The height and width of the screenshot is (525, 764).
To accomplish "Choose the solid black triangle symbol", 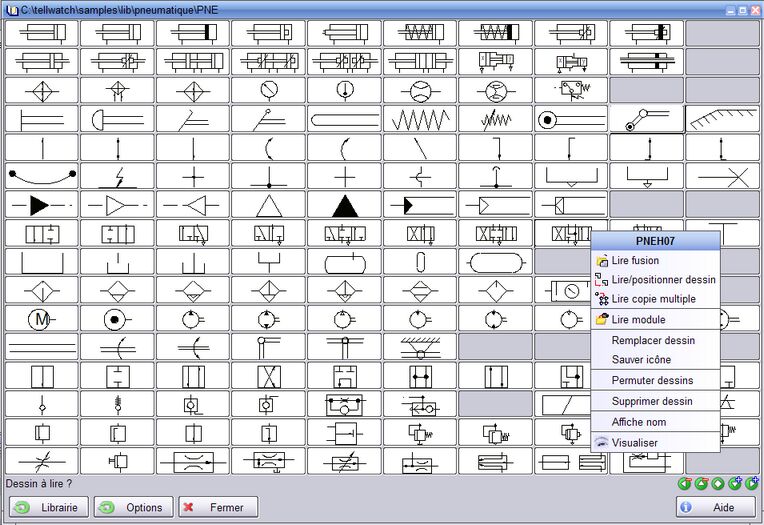I will click(344, 205).
